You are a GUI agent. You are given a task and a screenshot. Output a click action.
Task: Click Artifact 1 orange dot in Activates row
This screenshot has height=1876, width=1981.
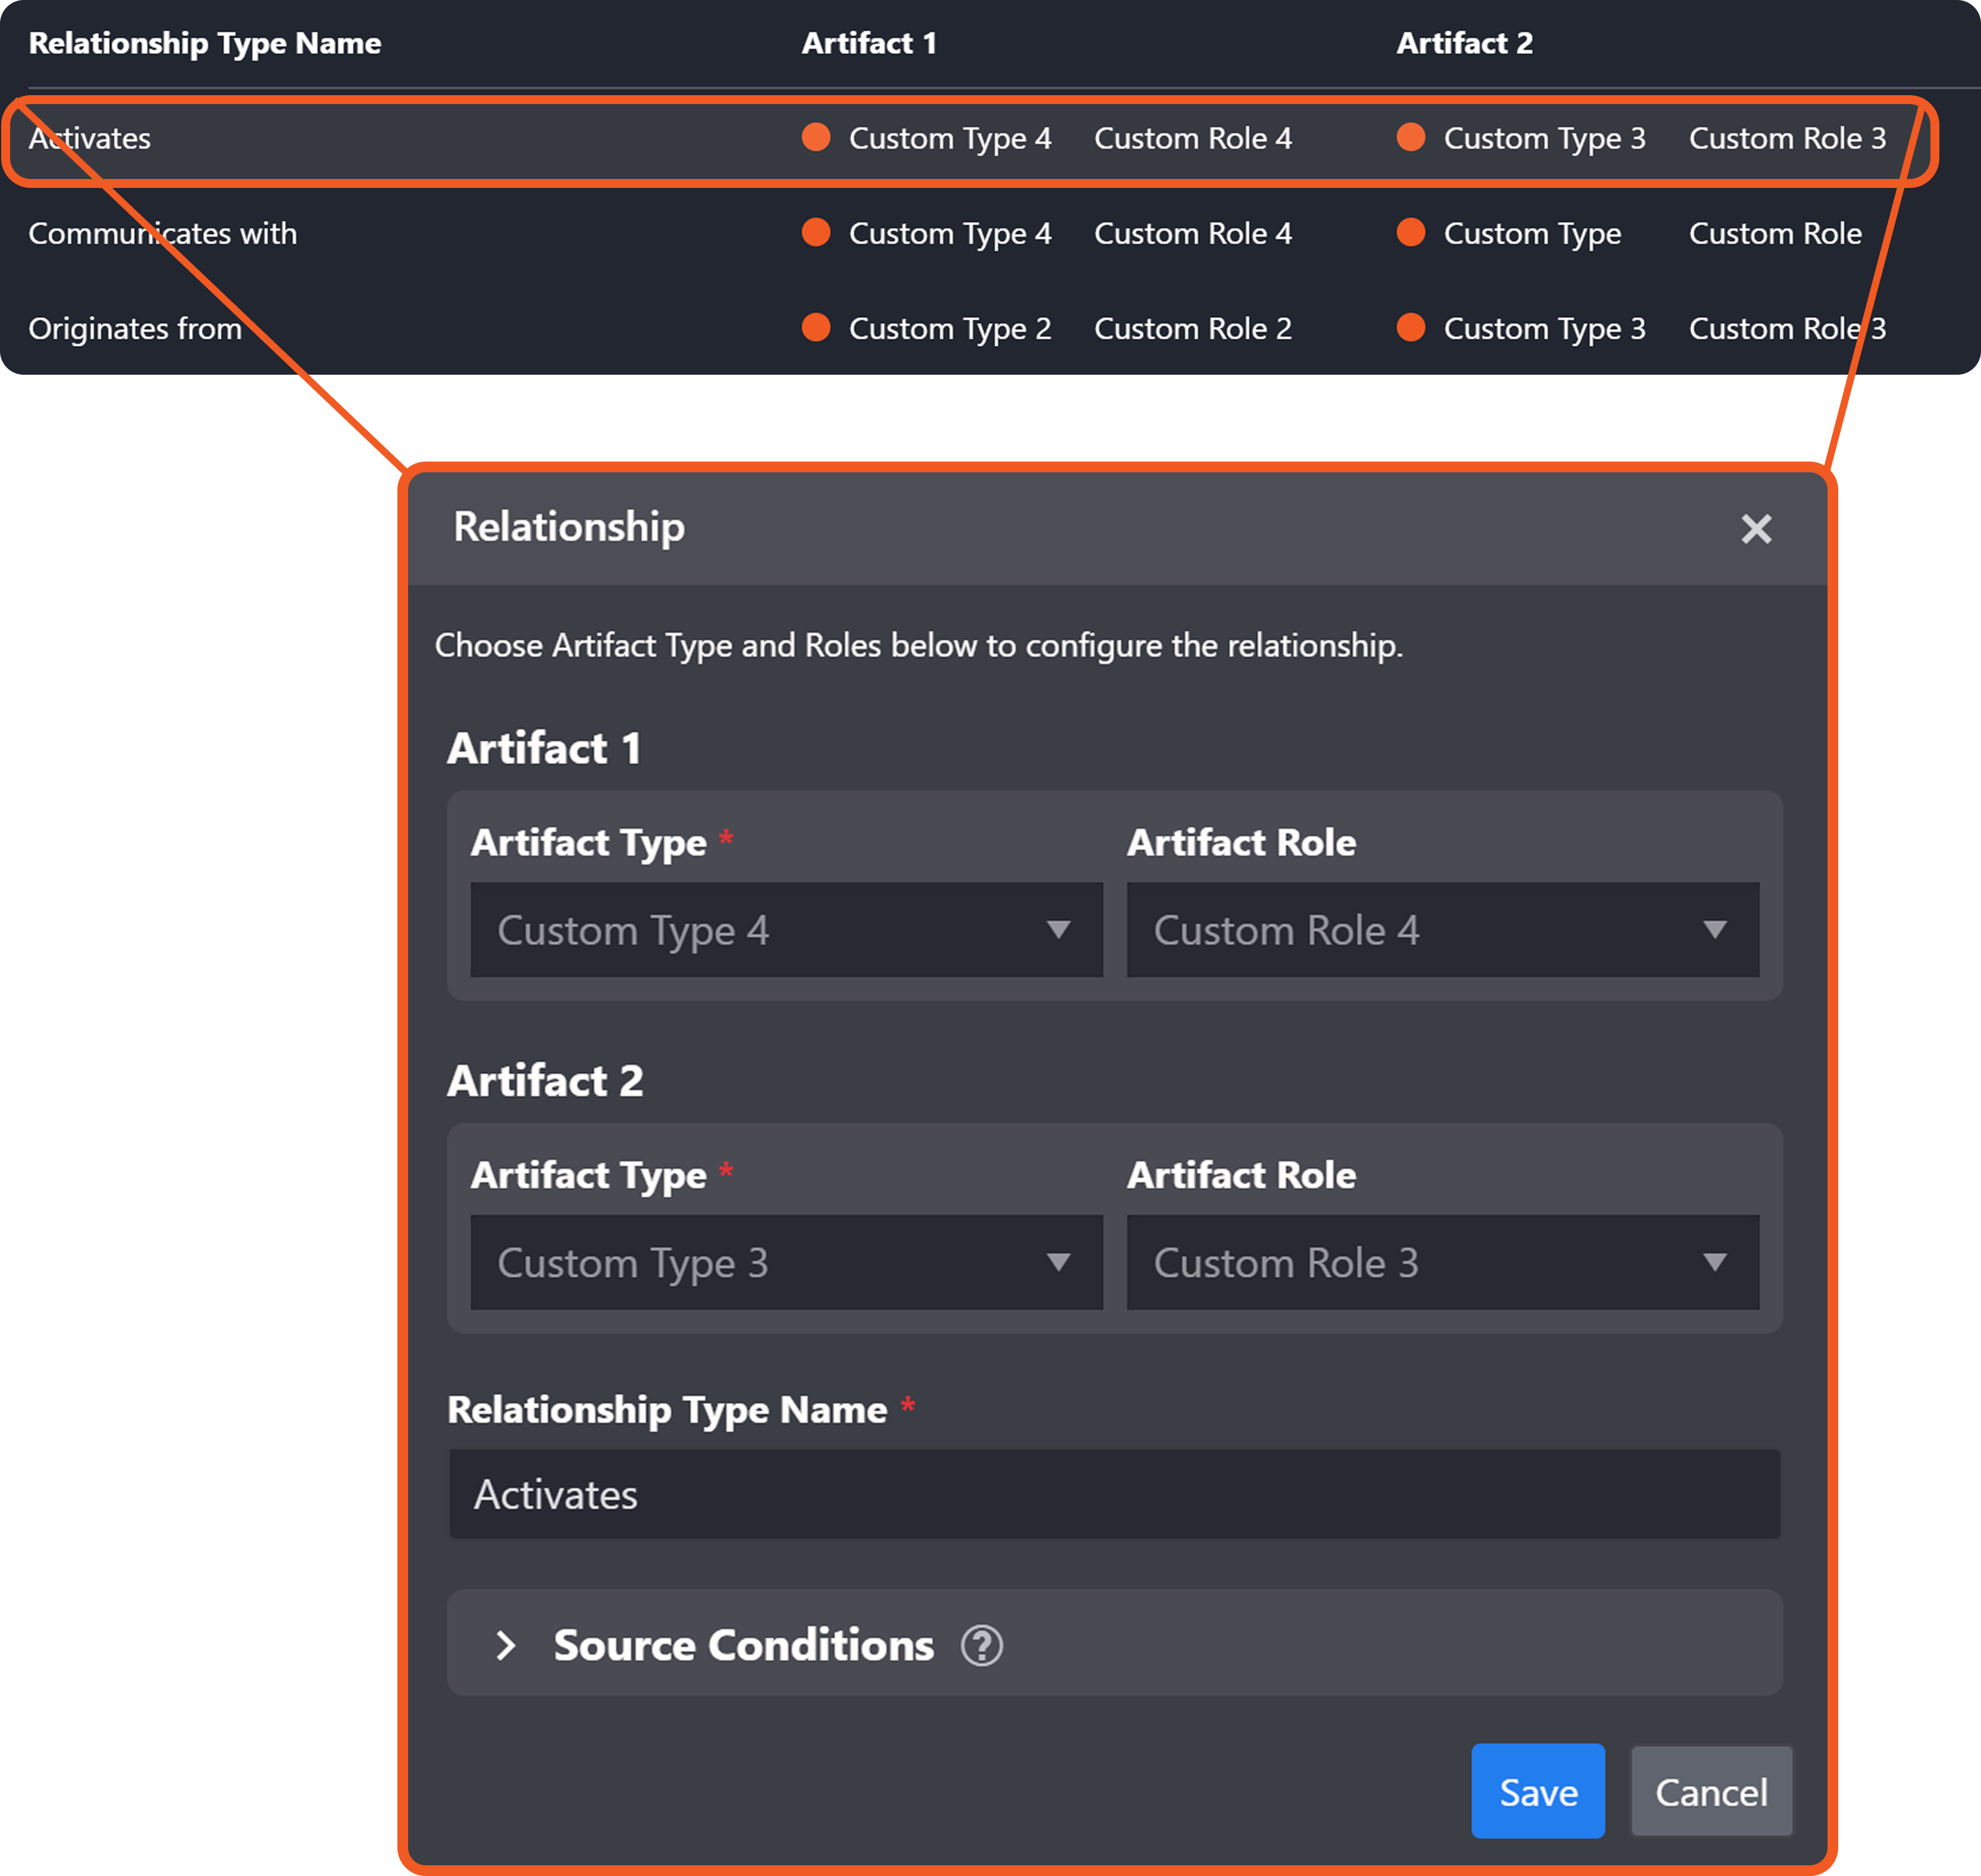tap(816, 137)
